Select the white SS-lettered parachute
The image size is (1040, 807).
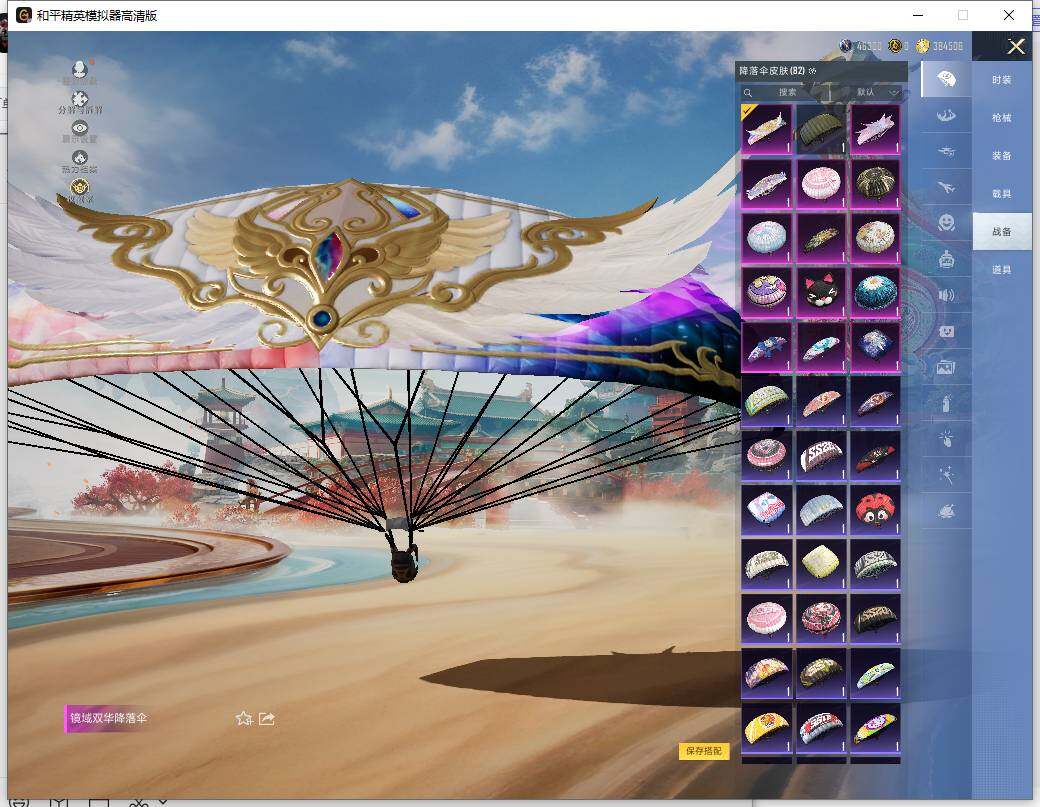821,456
